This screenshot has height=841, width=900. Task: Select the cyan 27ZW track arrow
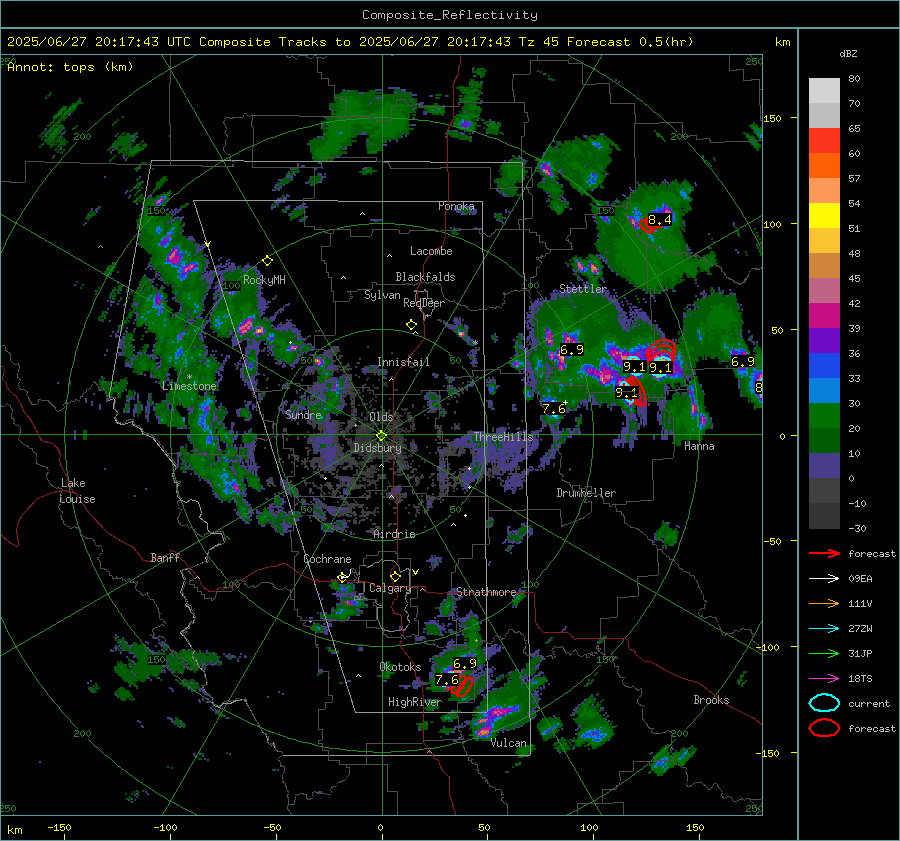click(x=824, y=629)
